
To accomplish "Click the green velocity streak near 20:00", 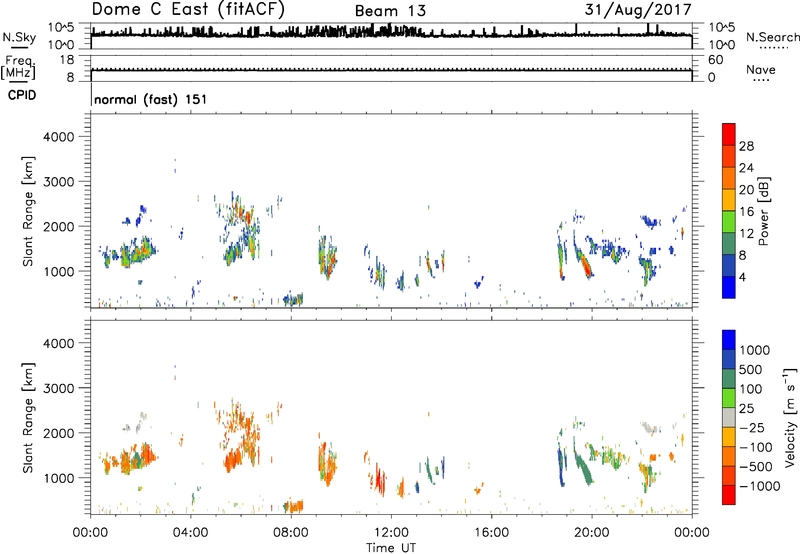I will pyautogui.click(x=582, y=468).
